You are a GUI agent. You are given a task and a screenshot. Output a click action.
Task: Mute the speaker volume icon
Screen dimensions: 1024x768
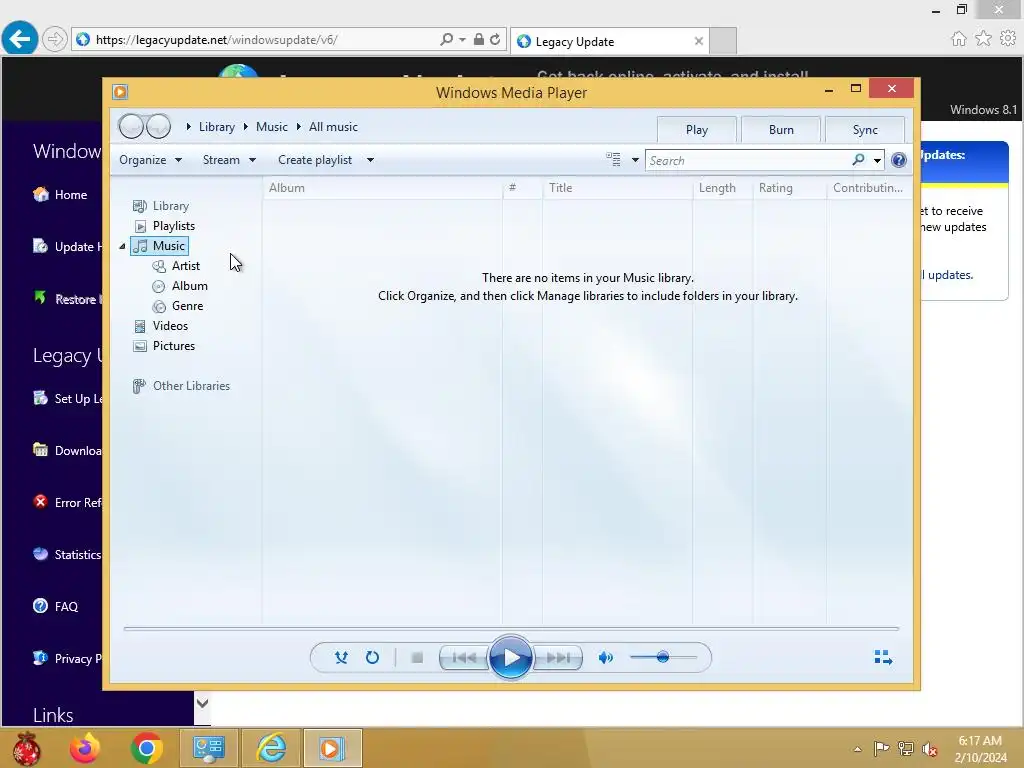pos(605,658)
